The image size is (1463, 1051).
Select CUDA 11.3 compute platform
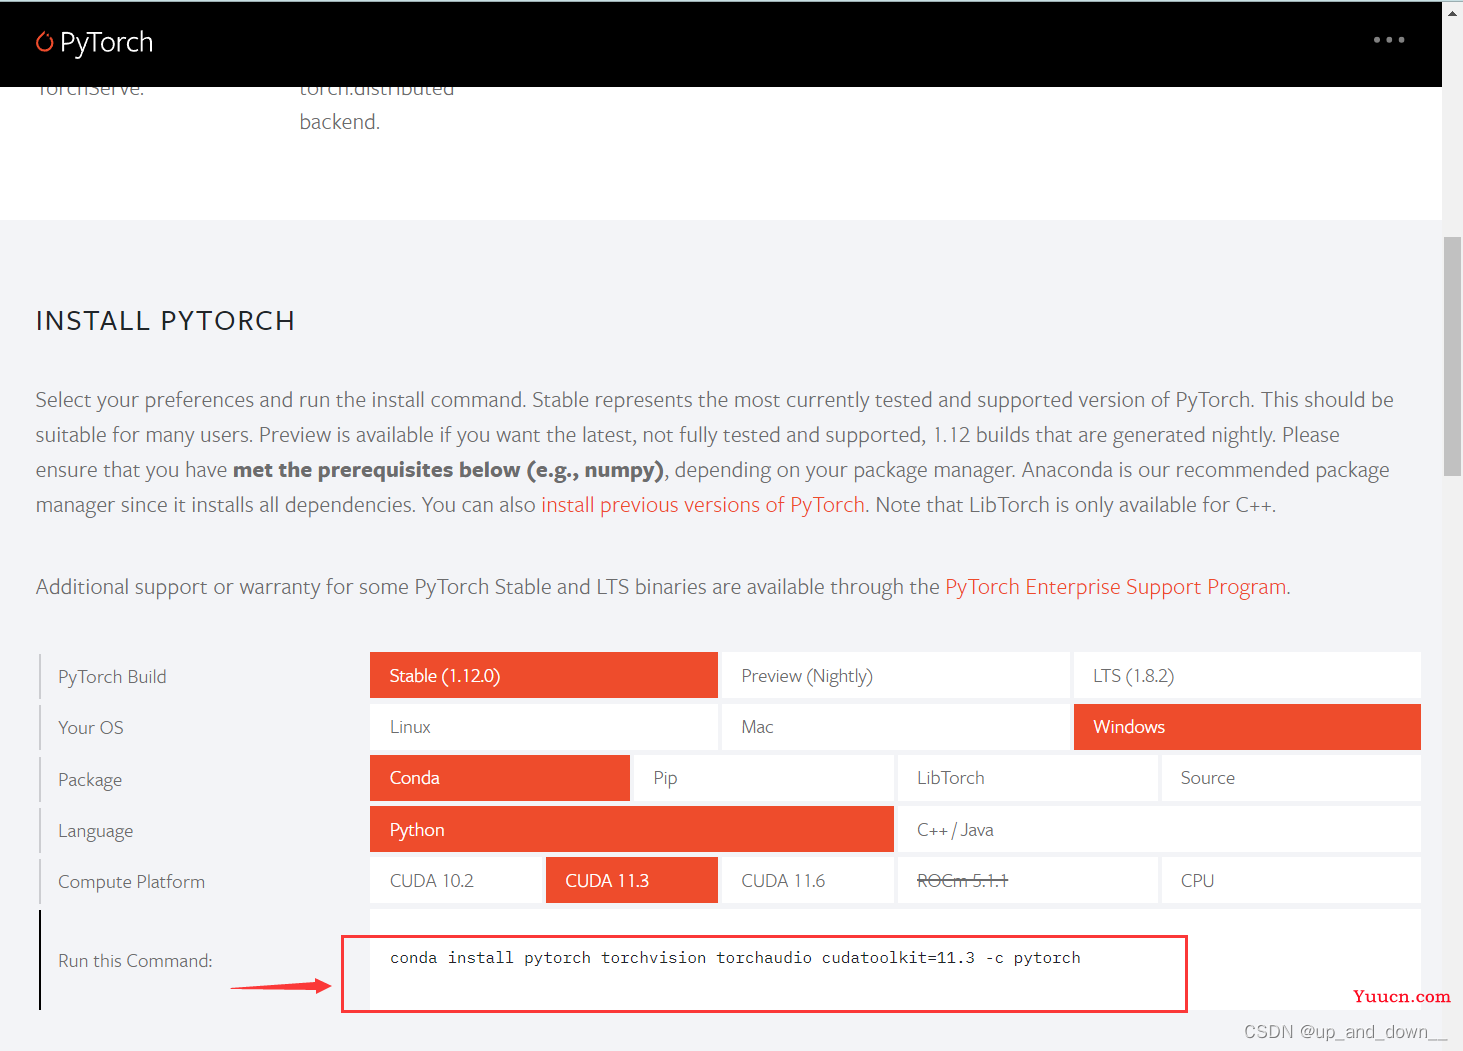point(632,880)
